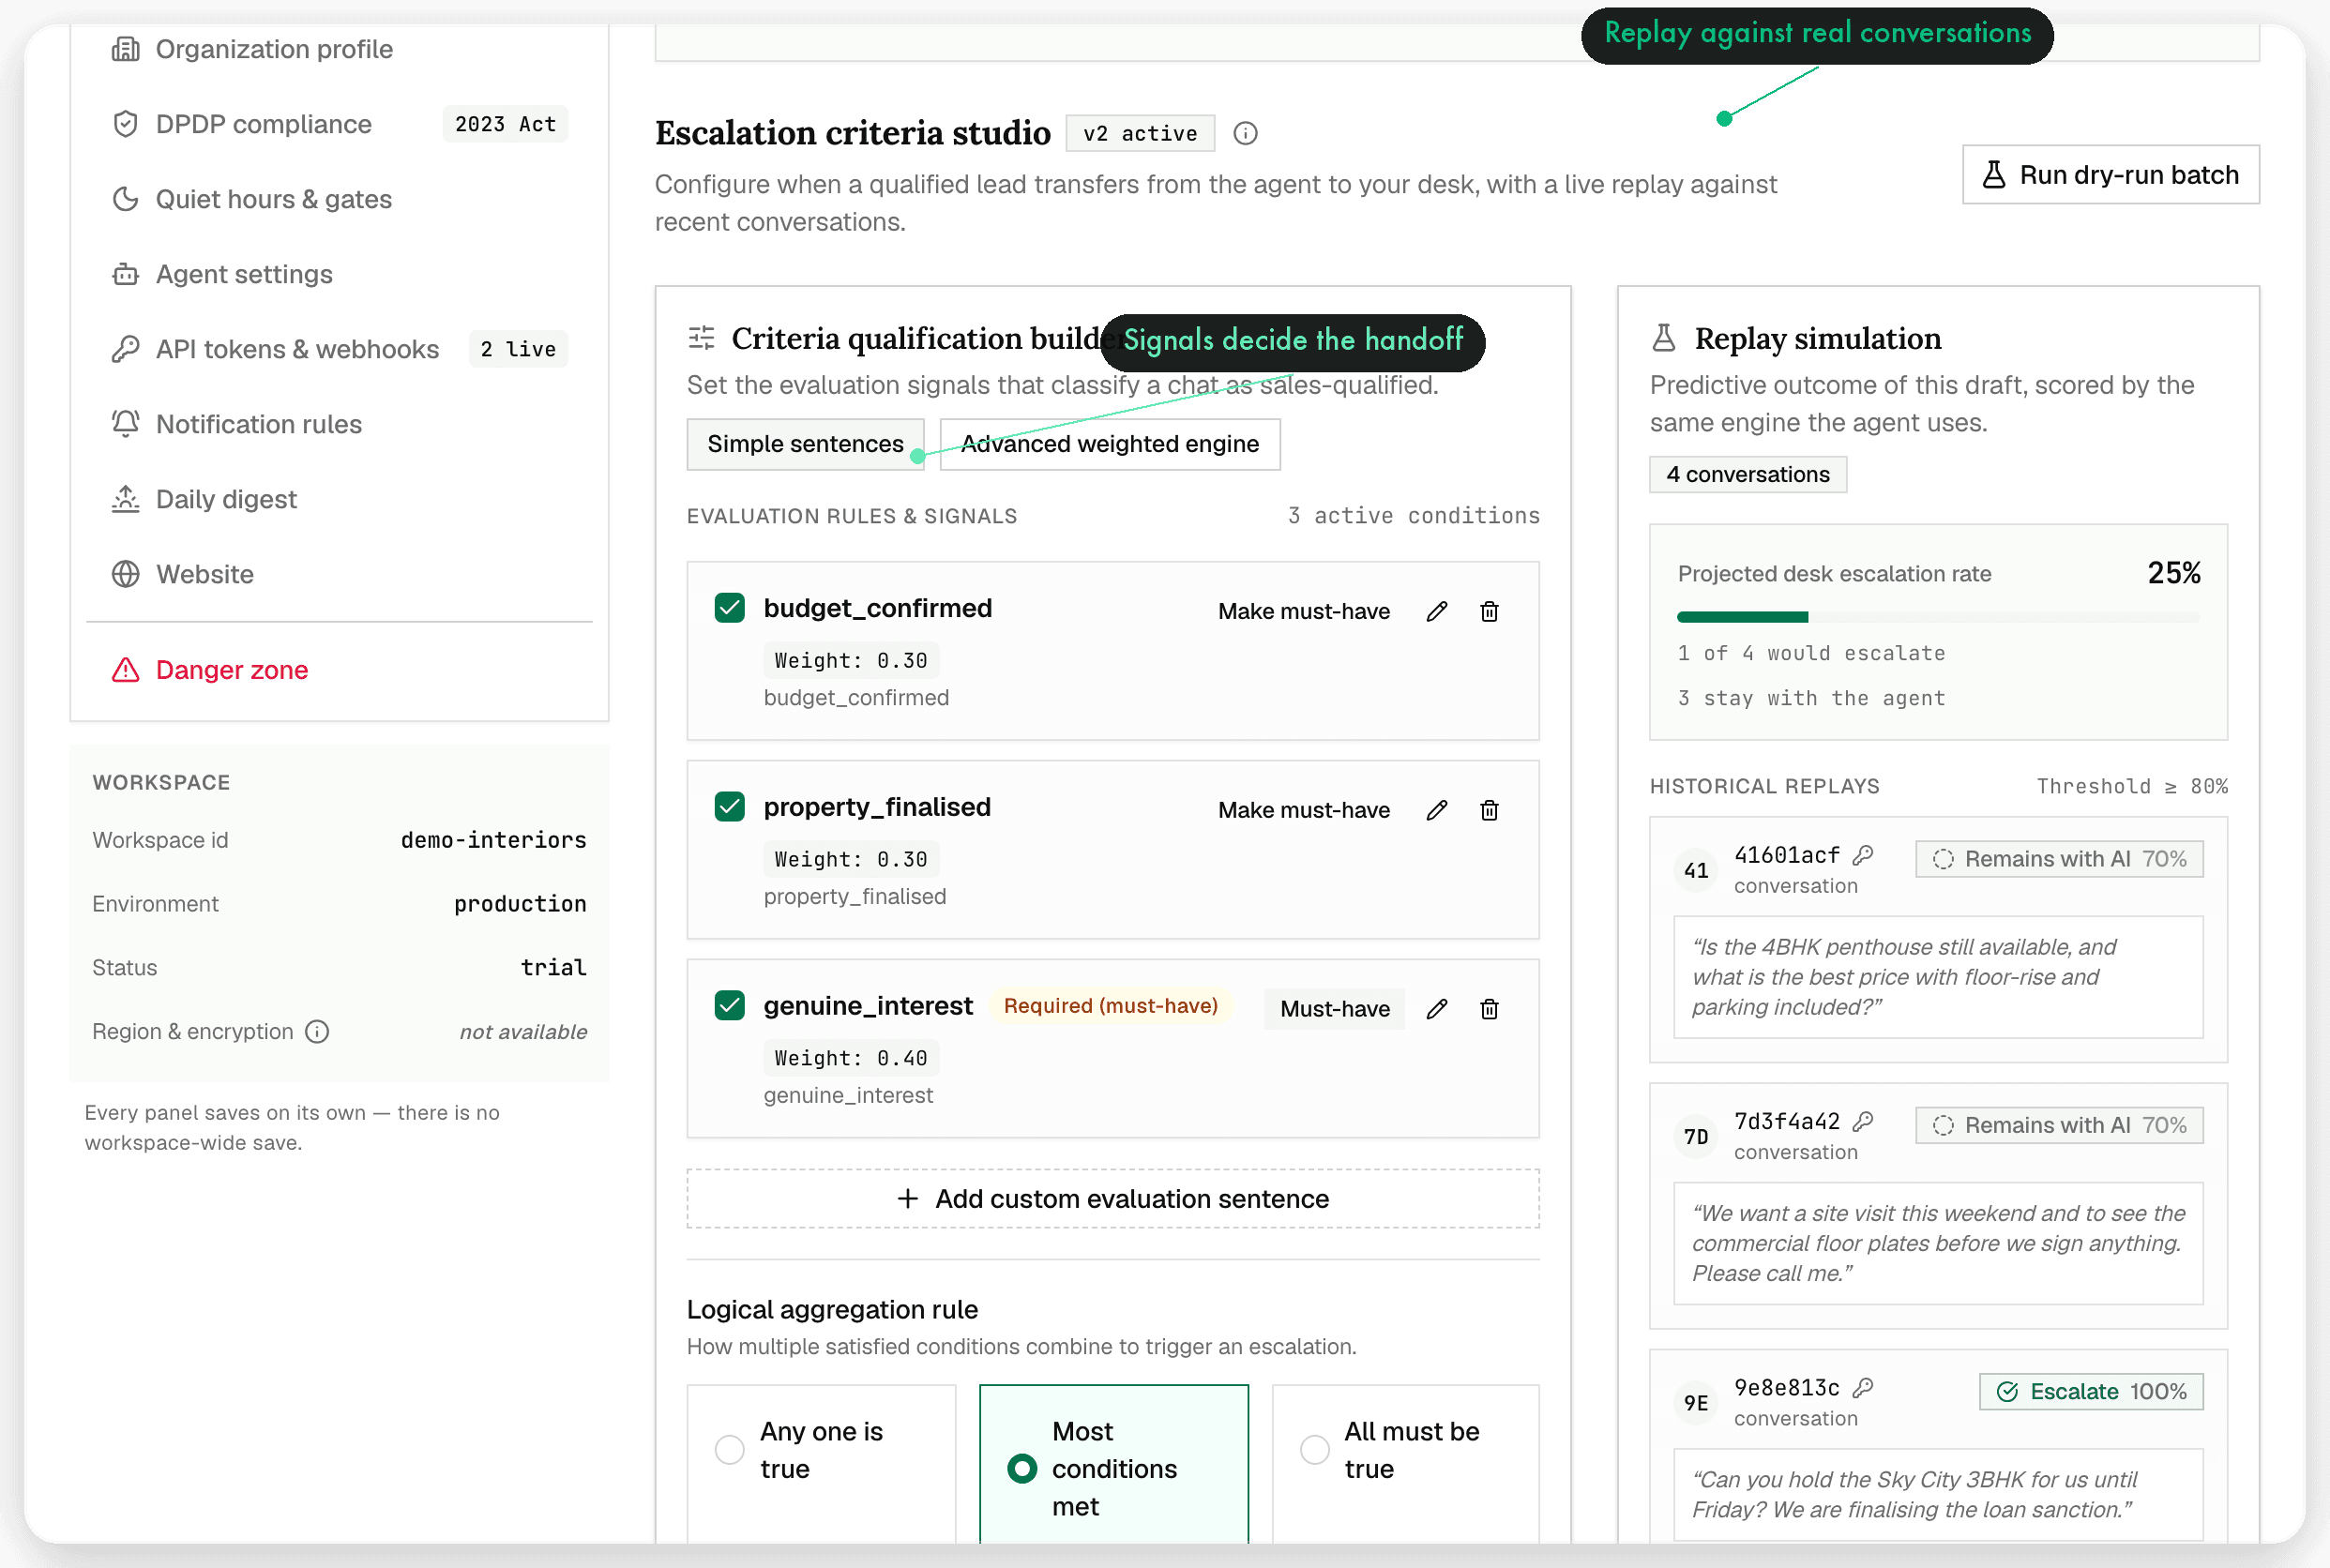
Task: Edit the budget_confirmed rule with pencil icon
Action: tap(1437, 611)
